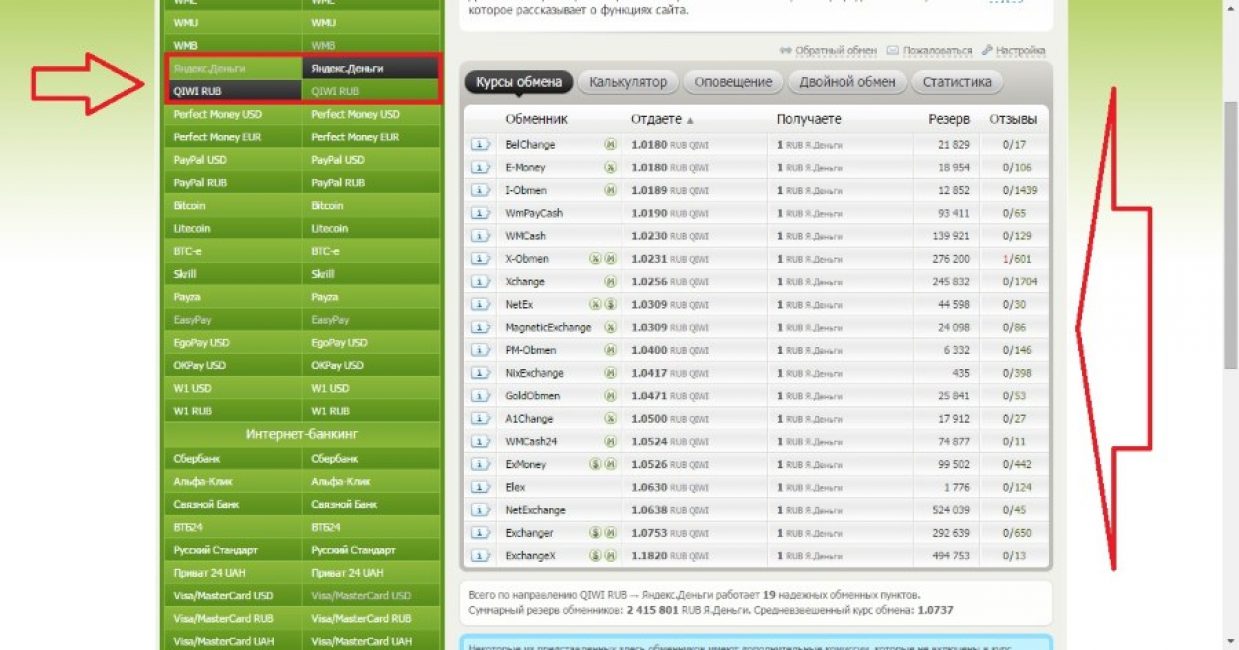Open info icon for WMCash row
Viewport: 1239px width, 650px height.
[x=480, y=236]
